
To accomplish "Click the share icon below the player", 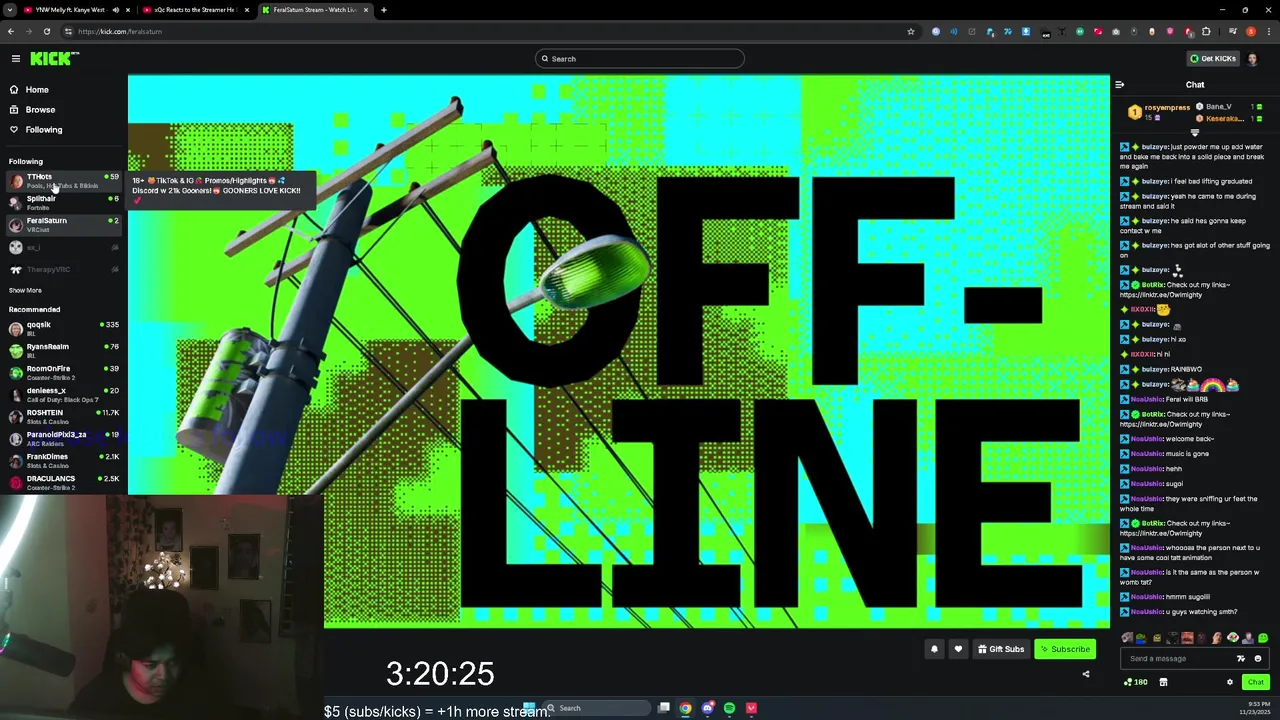I will (x=1086, y=674).
